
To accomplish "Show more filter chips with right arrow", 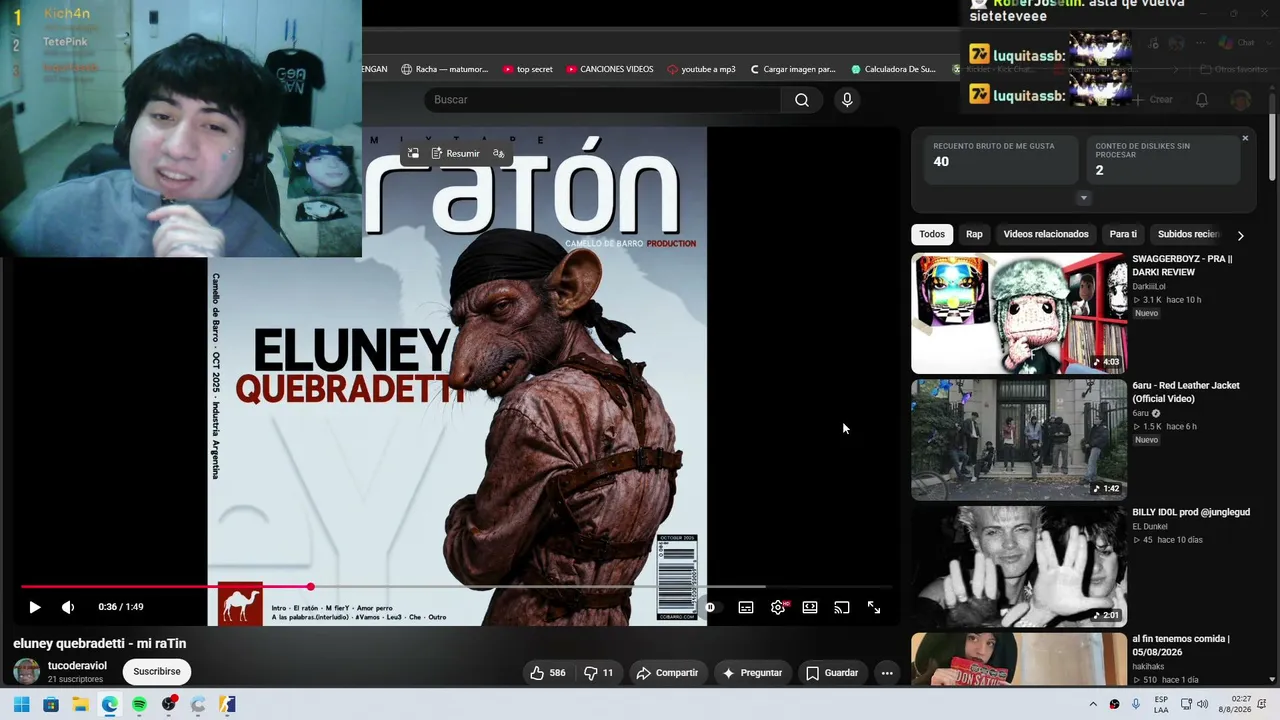I will (1240, 235).
